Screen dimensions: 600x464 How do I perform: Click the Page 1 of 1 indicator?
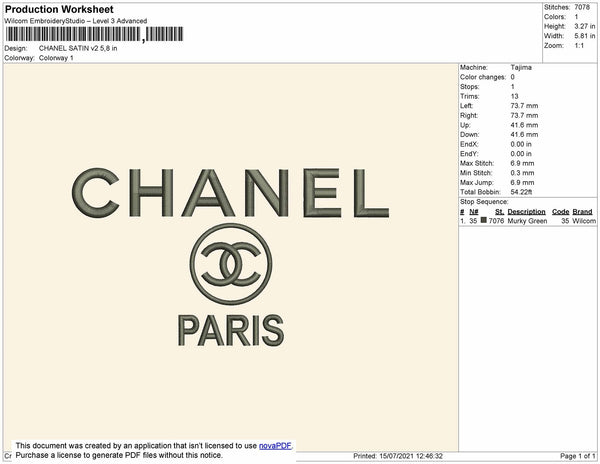click(x=578, y=456)
